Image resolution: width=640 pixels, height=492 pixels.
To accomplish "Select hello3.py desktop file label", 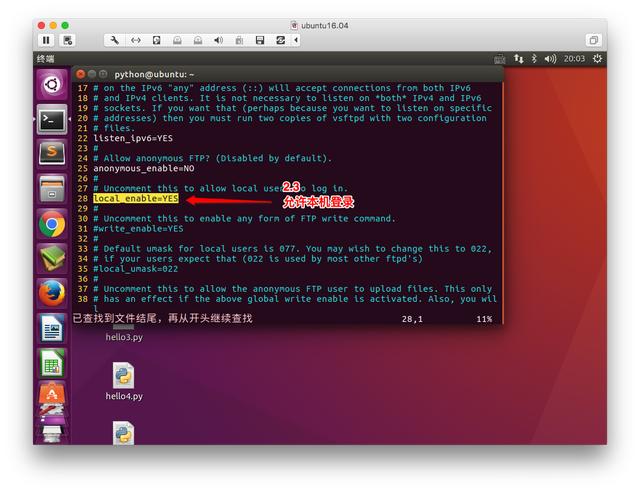I will click(124, 337).
